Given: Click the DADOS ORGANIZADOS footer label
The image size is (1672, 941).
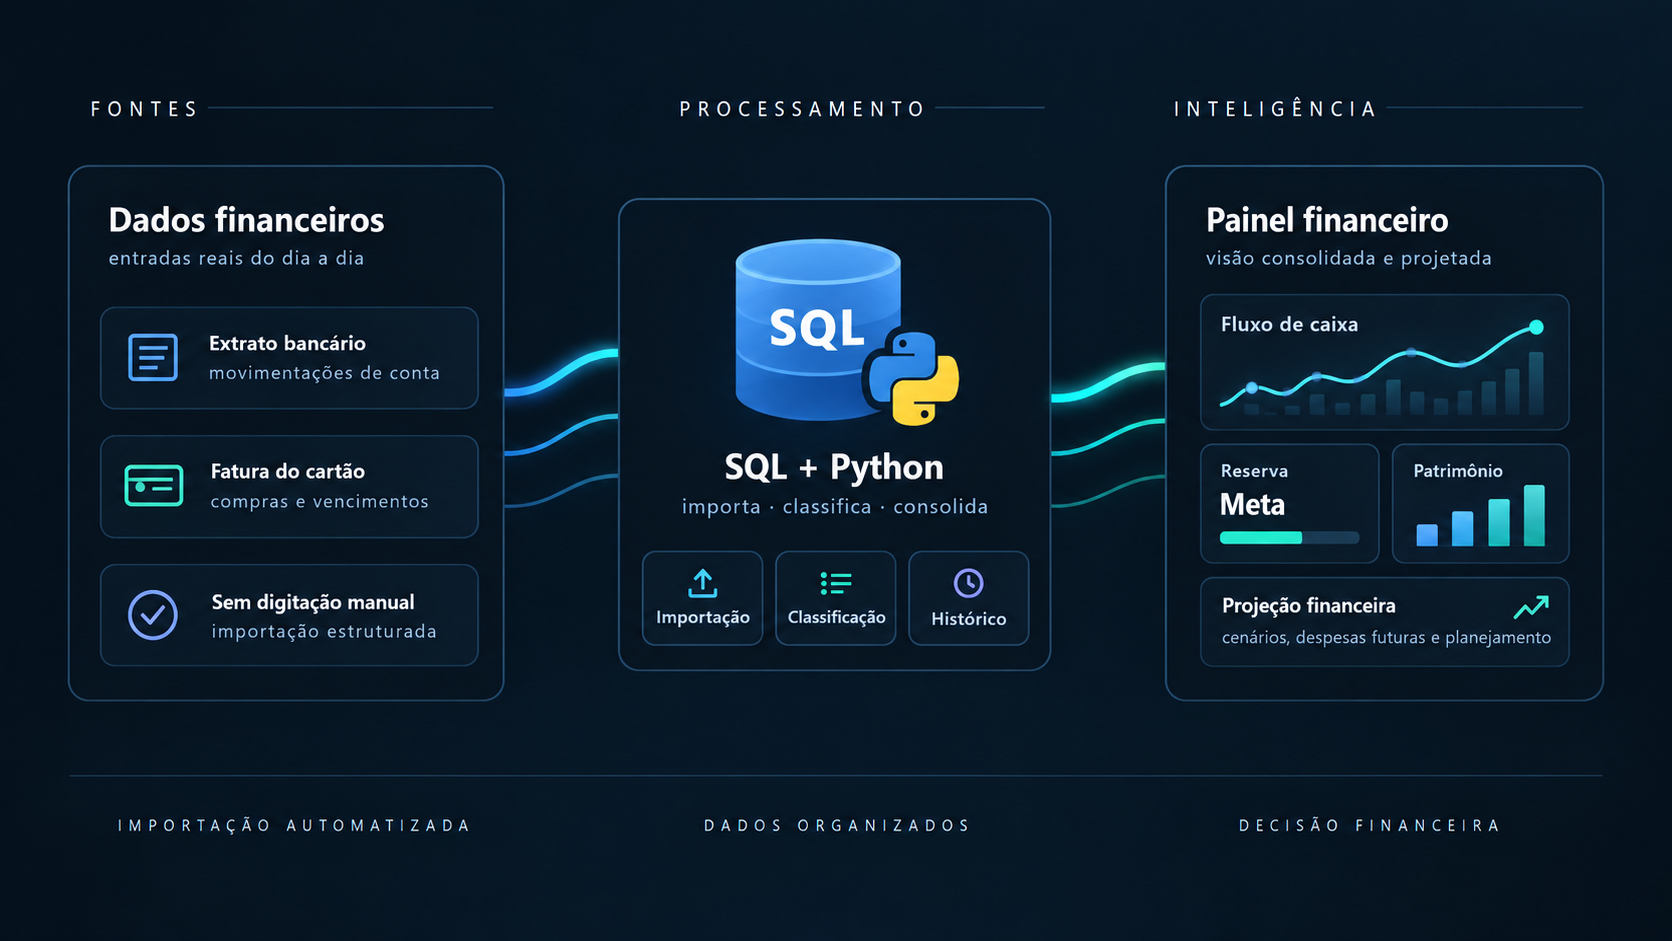Looking at the screenshot, I should pos(837,825).
